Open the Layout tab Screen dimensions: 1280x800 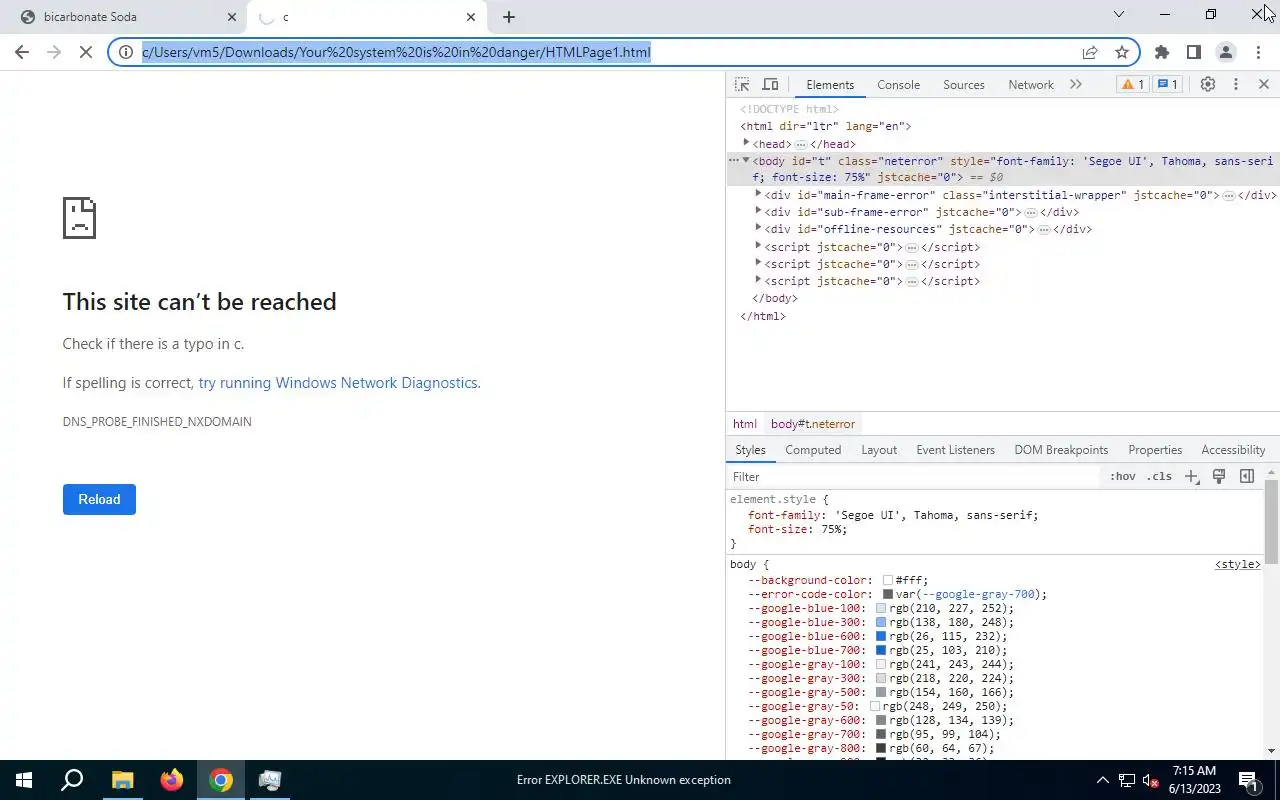(x=879, y=450)
